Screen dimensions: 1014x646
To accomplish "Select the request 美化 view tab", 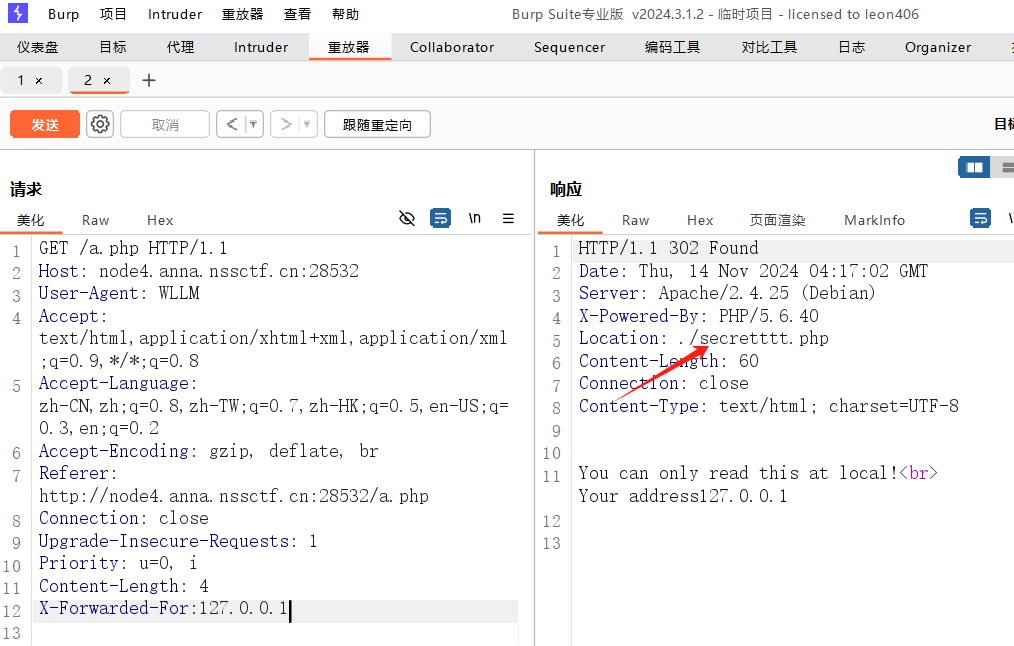I will tap(31, 221).
